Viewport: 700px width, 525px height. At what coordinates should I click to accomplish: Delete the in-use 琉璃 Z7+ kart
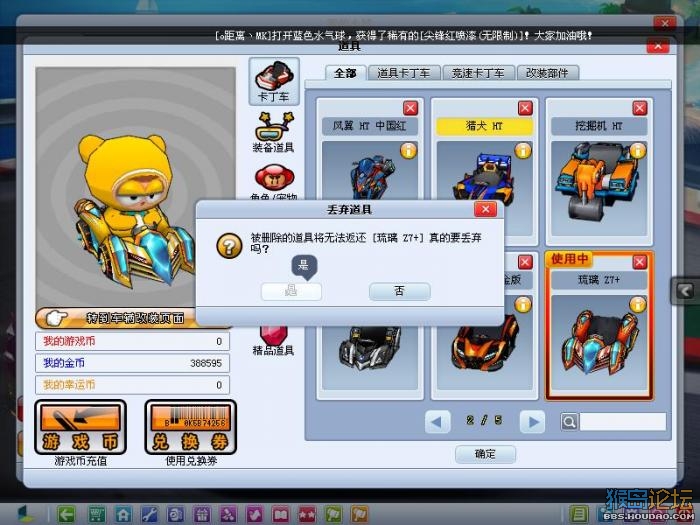pyautogui.click(x=640, y=262)
